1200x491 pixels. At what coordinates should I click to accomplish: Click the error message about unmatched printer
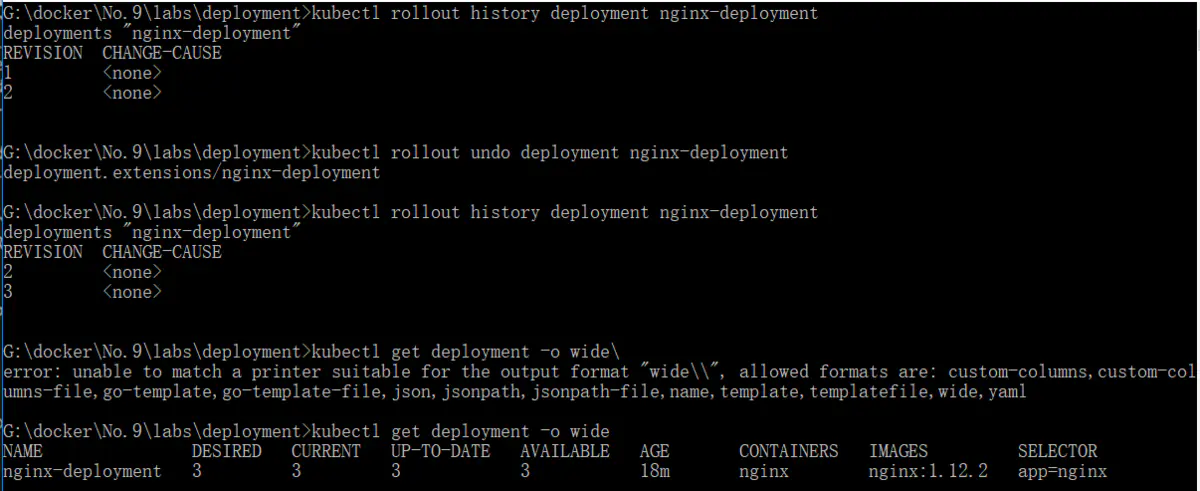click(x=598, y=372)
